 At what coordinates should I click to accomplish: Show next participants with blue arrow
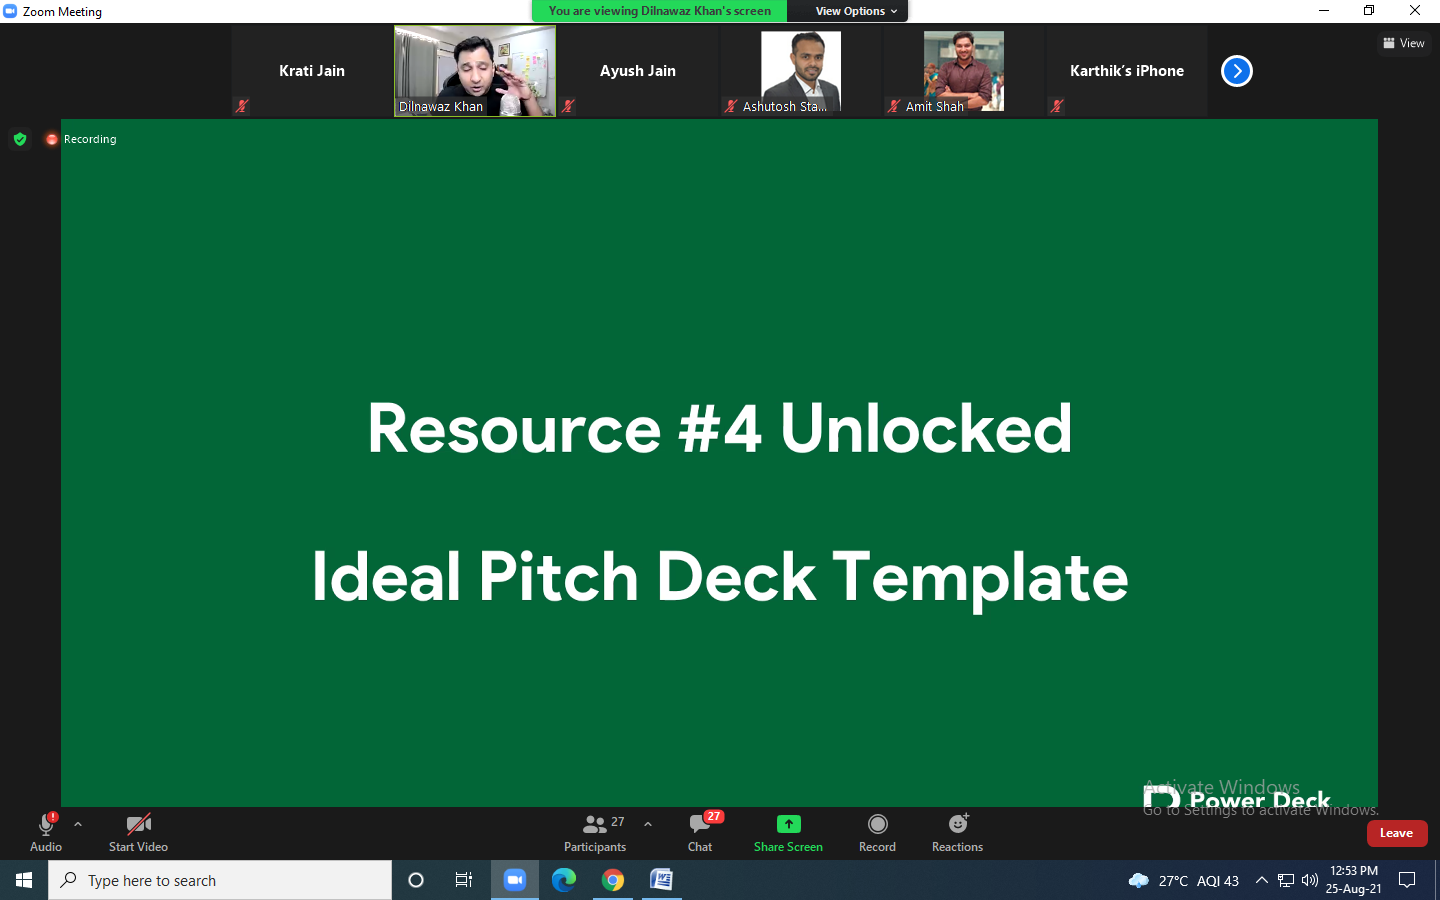point(1237,71)
